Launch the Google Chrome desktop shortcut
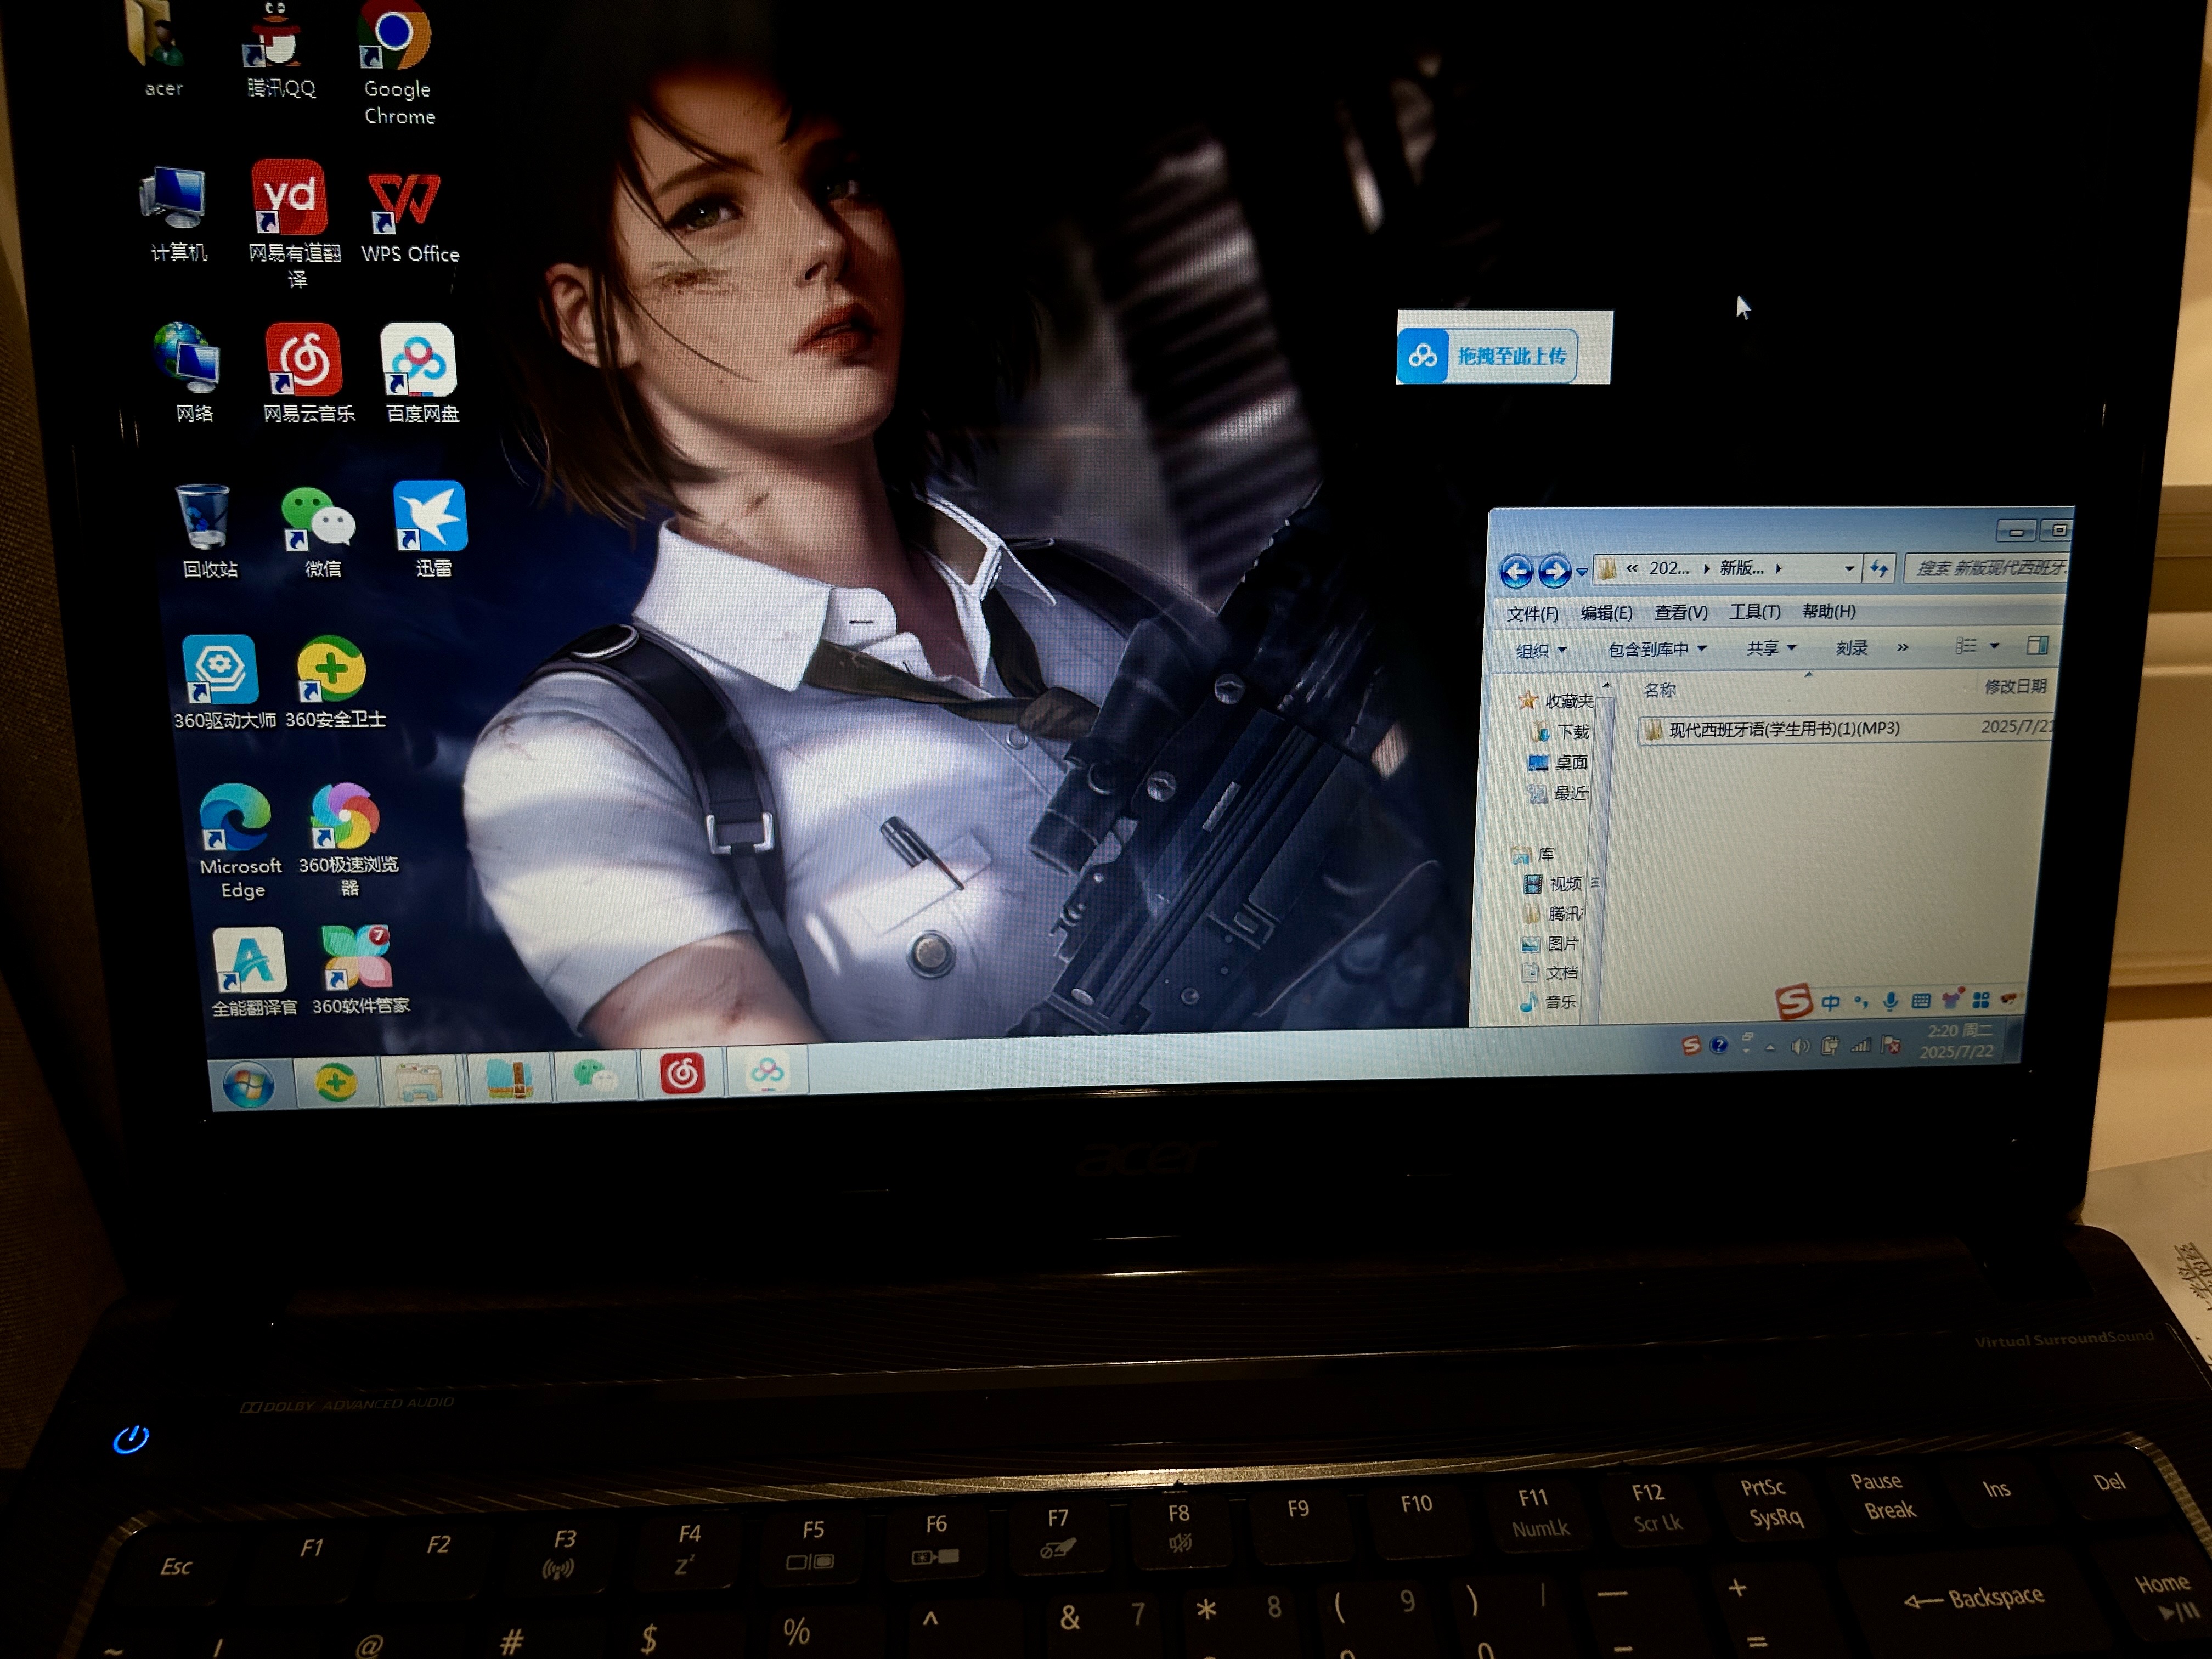This screenshot has width=2212, height=1659. (x=397, y=62)
